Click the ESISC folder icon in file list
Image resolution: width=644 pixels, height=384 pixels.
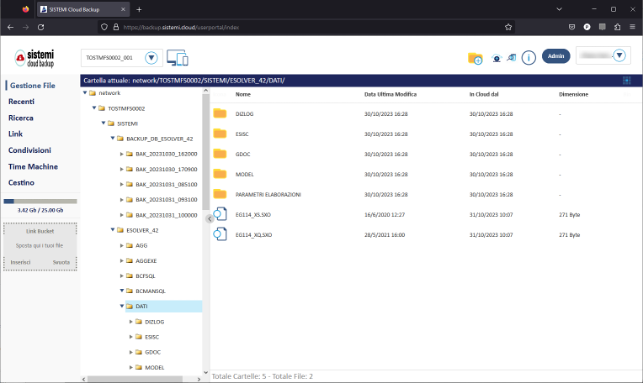(220, 133)
